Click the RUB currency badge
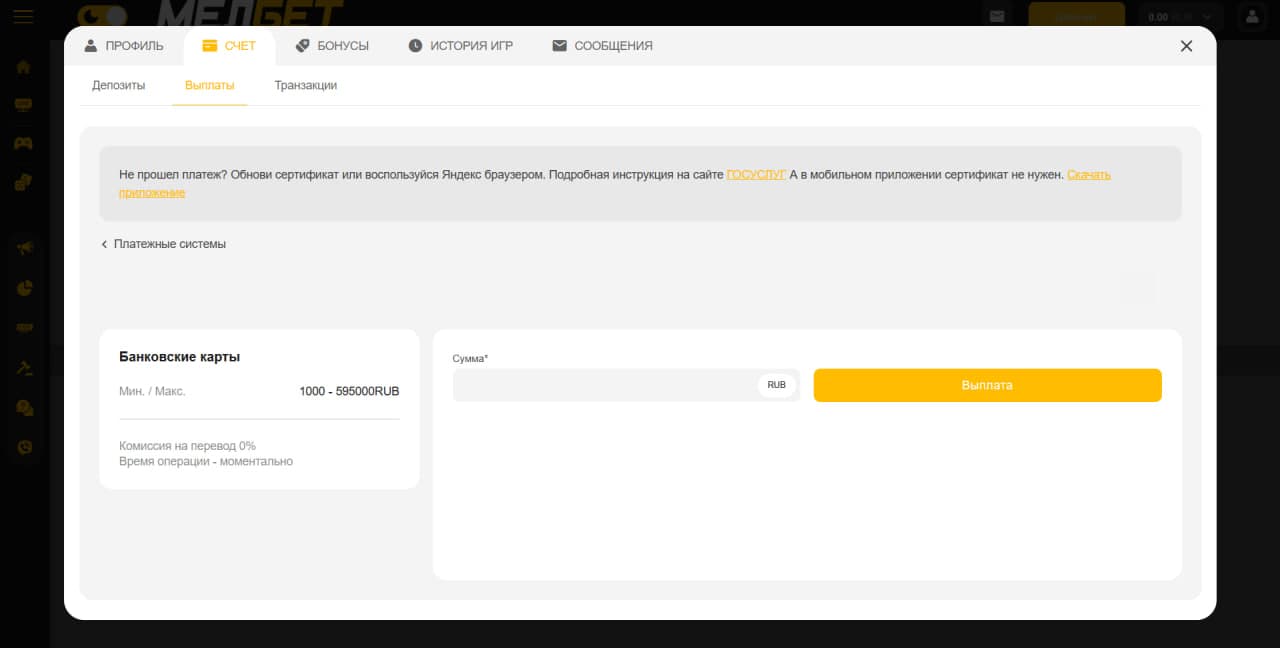Viewport: 1280px width, 648px height. [x=777, y=385]
